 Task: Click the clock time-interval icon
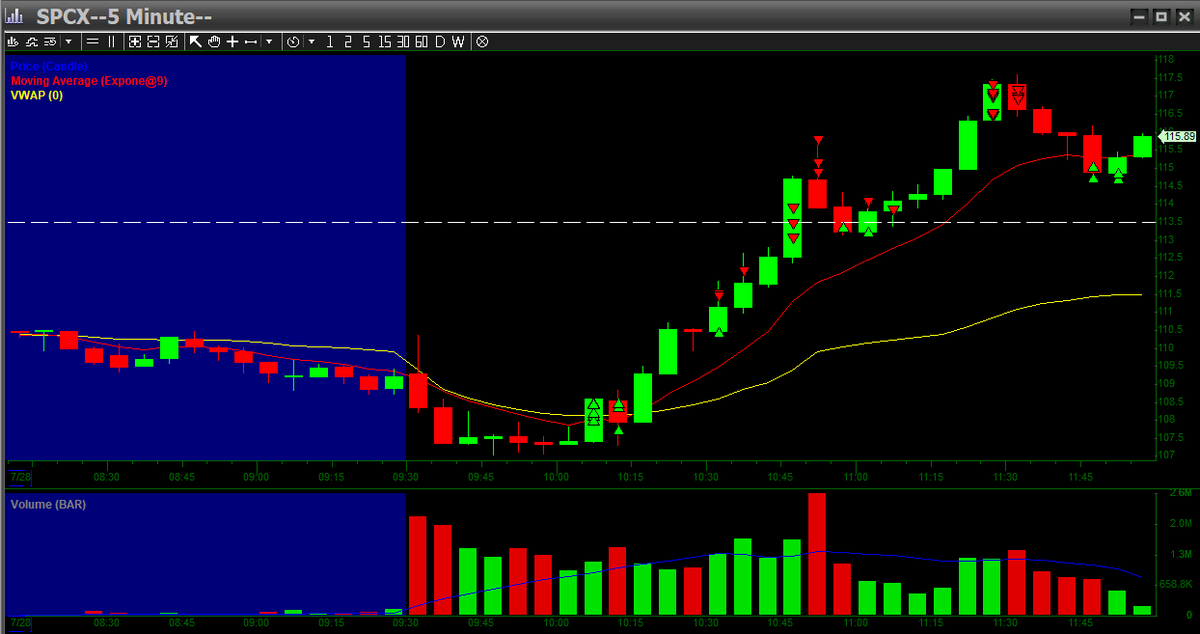[293, 41]
